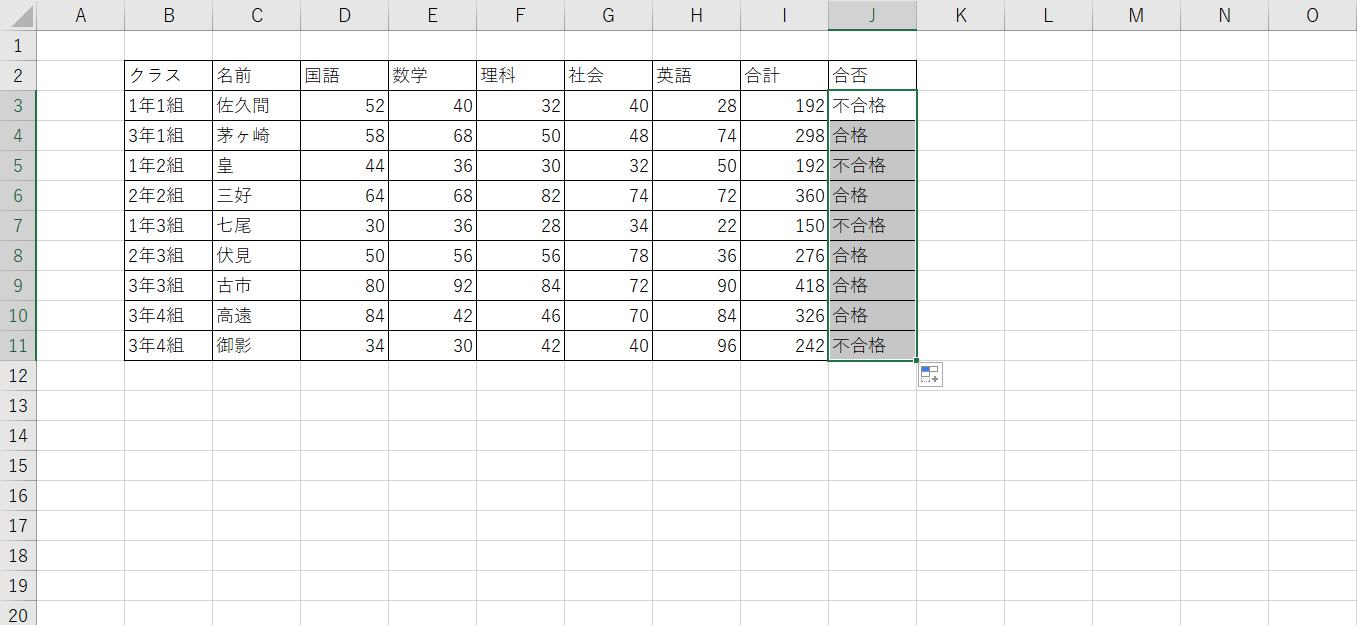Select 古市's 数学 score 92
Screen dimensions: 1357x625
pos(432,285)
